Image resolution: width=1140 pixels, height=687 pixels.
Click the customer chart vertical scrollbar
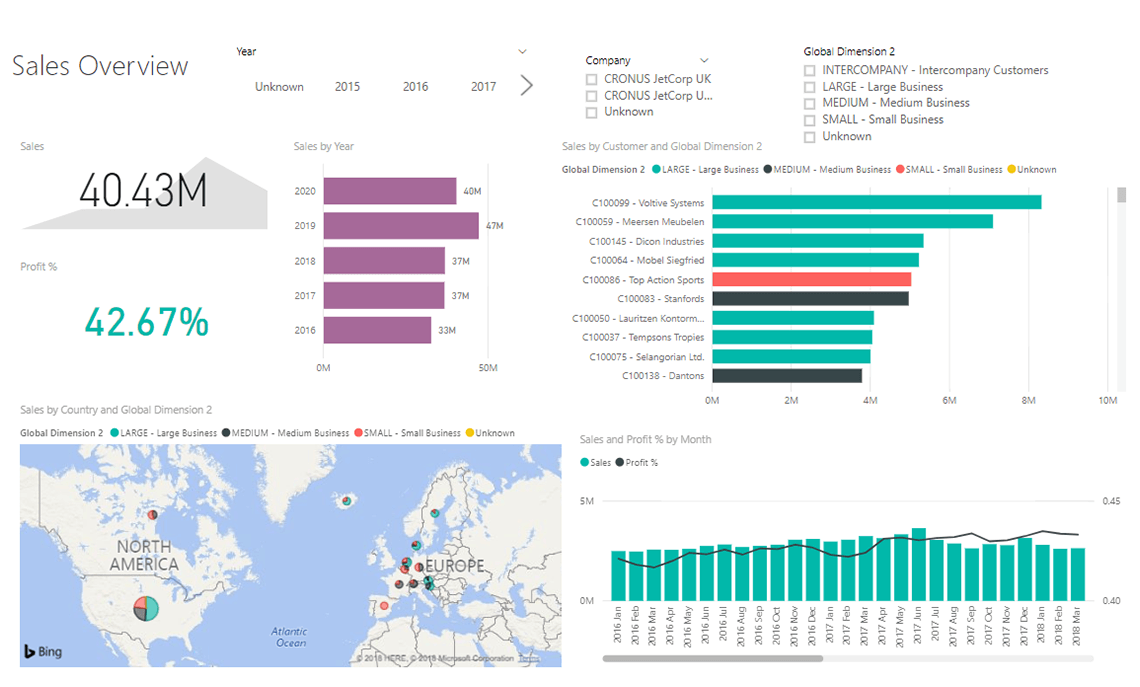pos(1121,194)
